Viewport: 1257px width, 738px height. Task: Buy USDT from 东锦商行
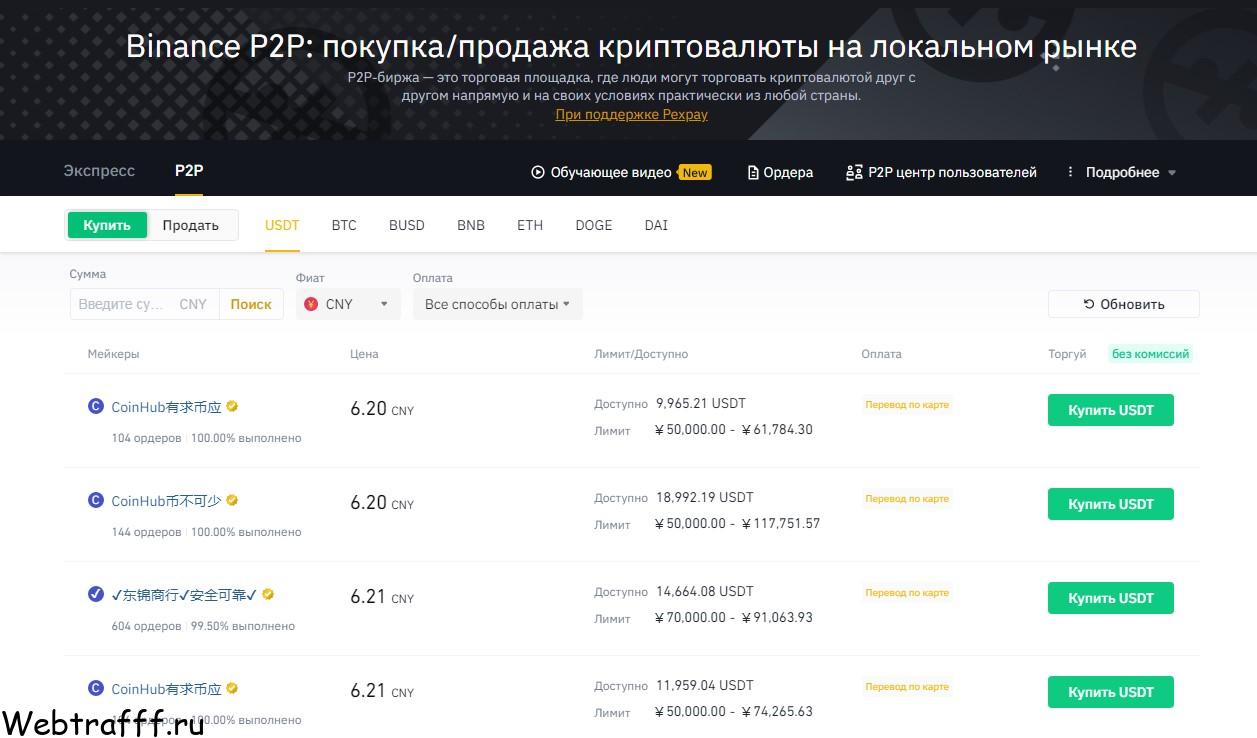1111,598
